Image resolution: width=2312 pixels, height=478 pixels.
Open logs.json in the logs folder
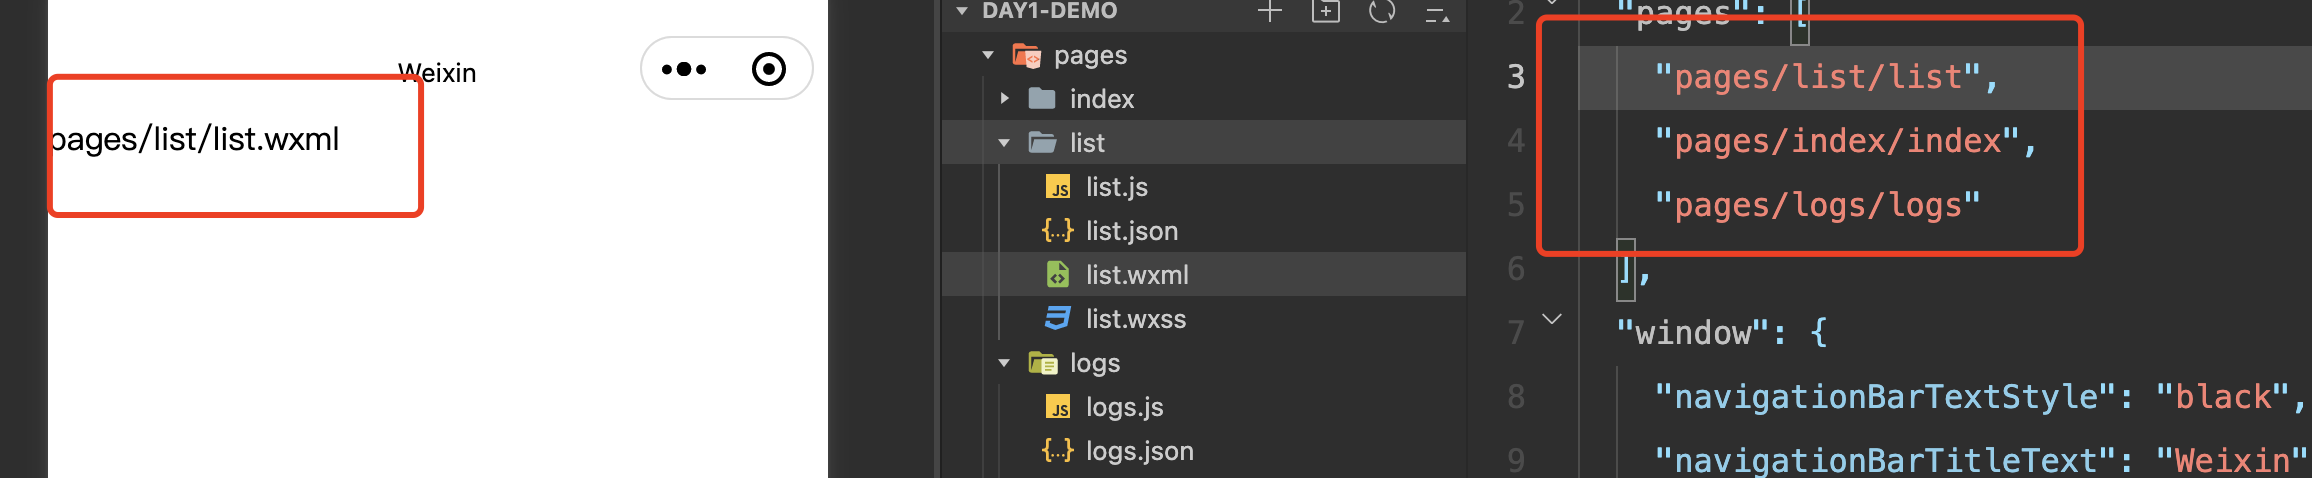pos(1139,451)
